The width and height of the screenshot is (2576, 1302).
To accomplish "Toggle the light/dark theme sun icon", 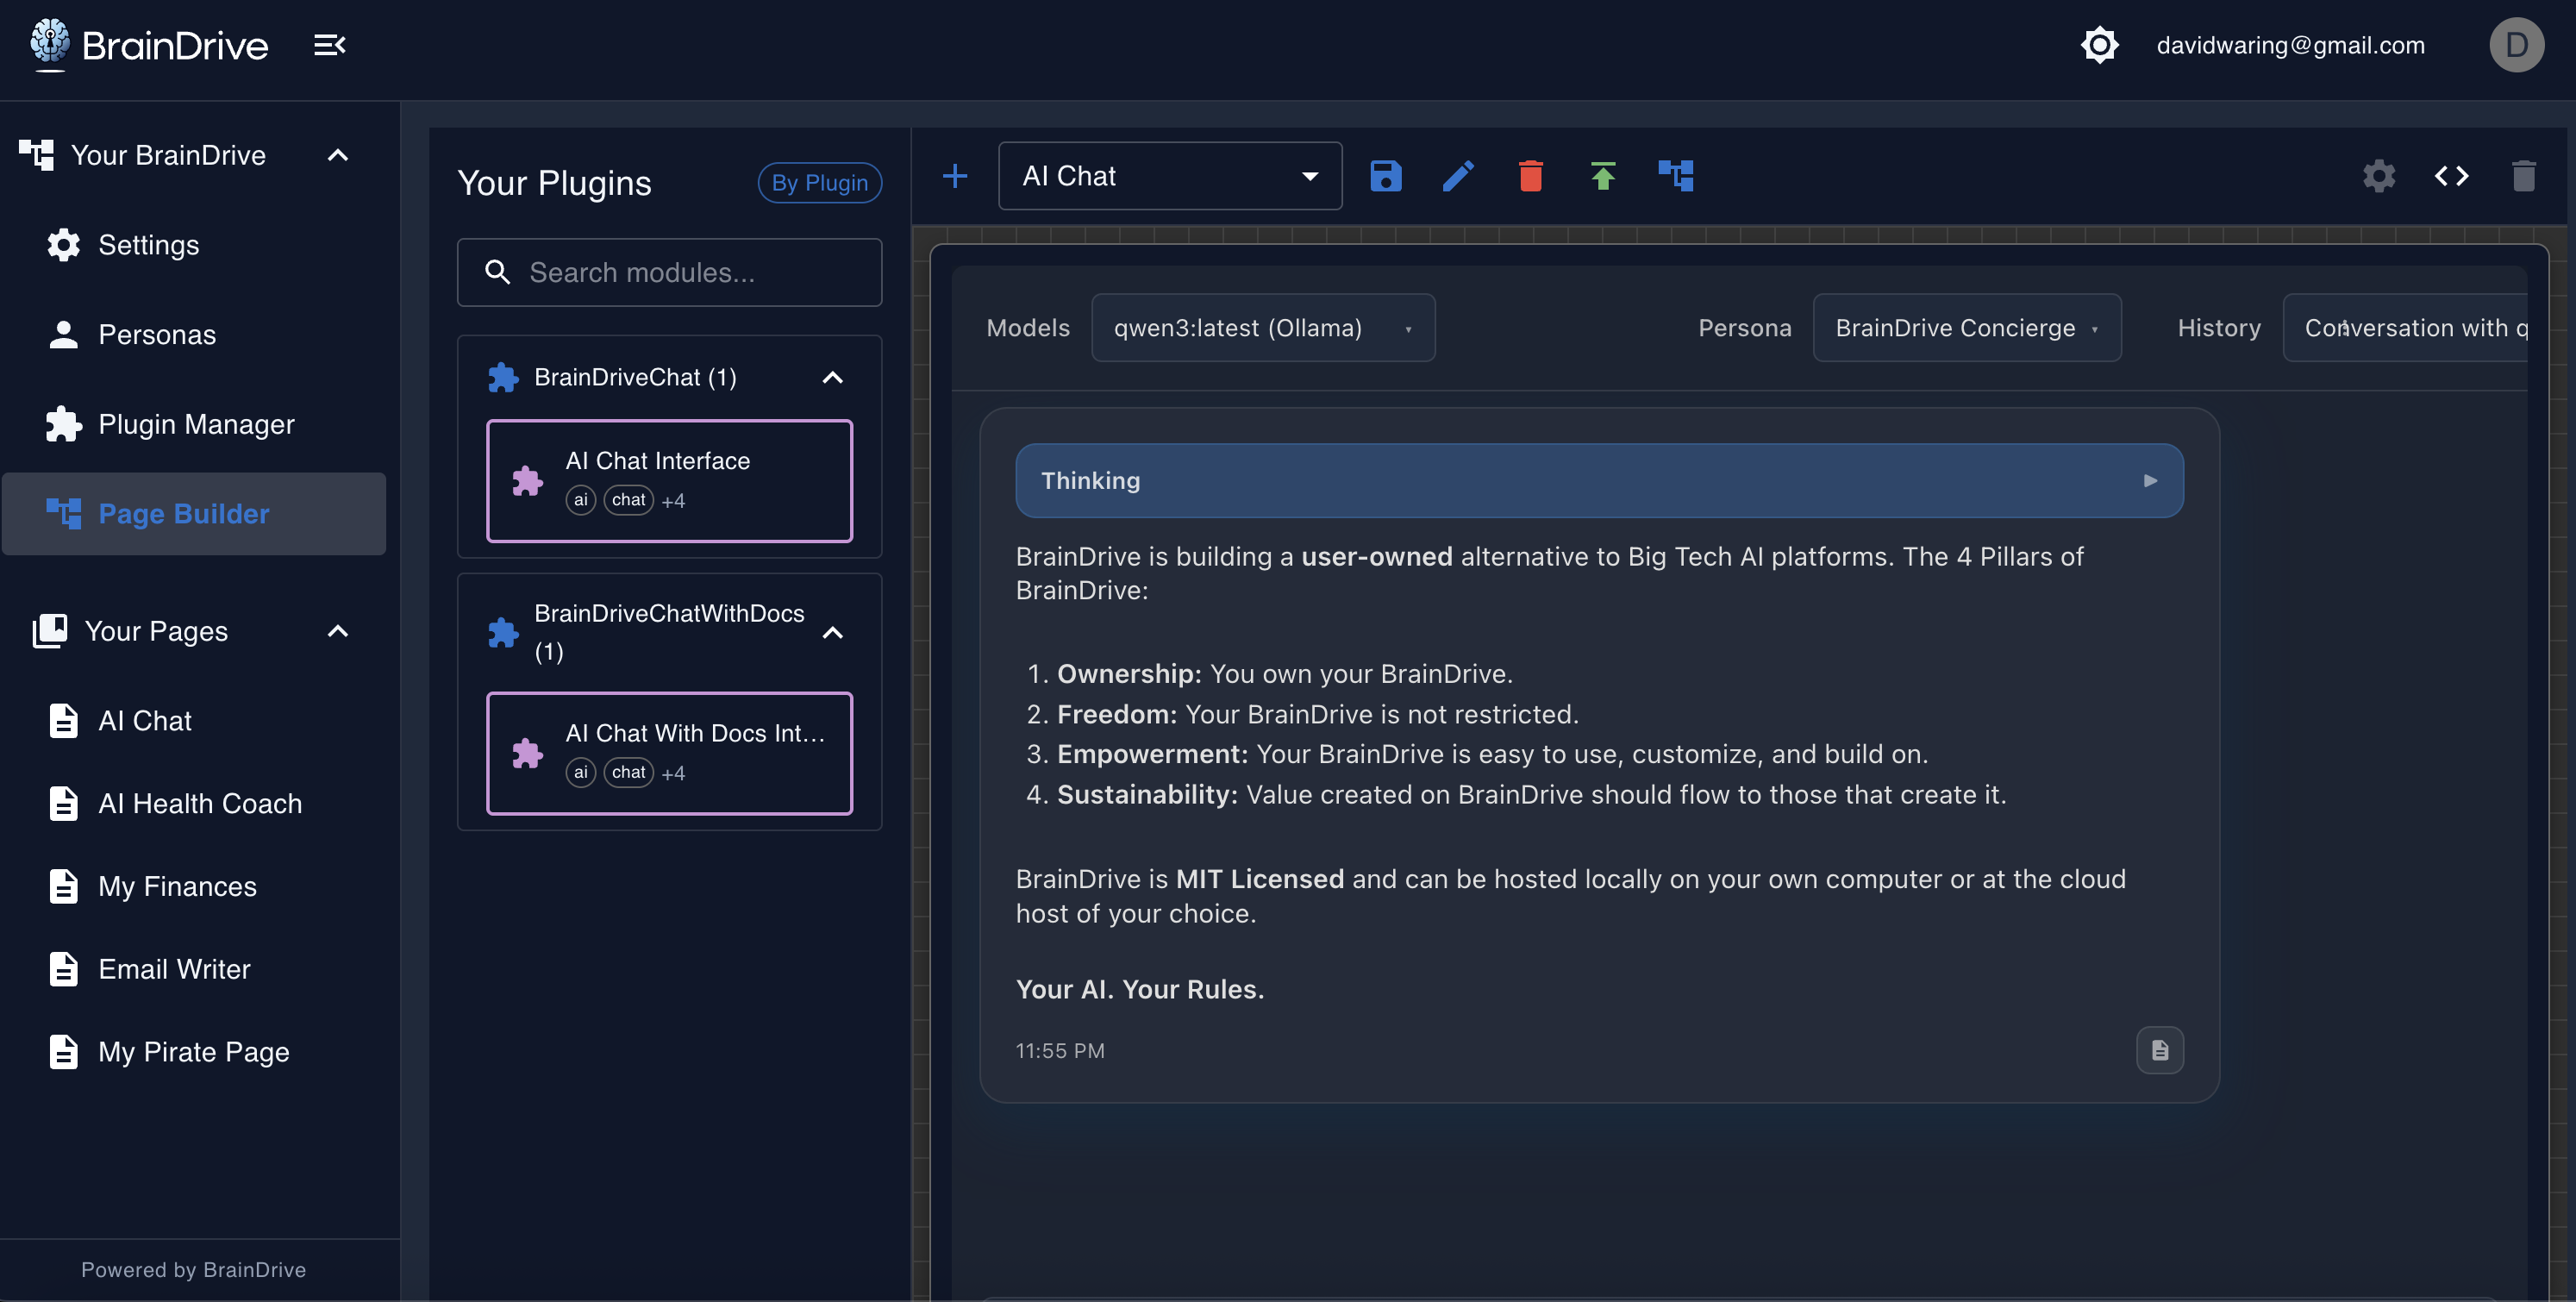I will pyautogui.click(x=2099, y=45).
